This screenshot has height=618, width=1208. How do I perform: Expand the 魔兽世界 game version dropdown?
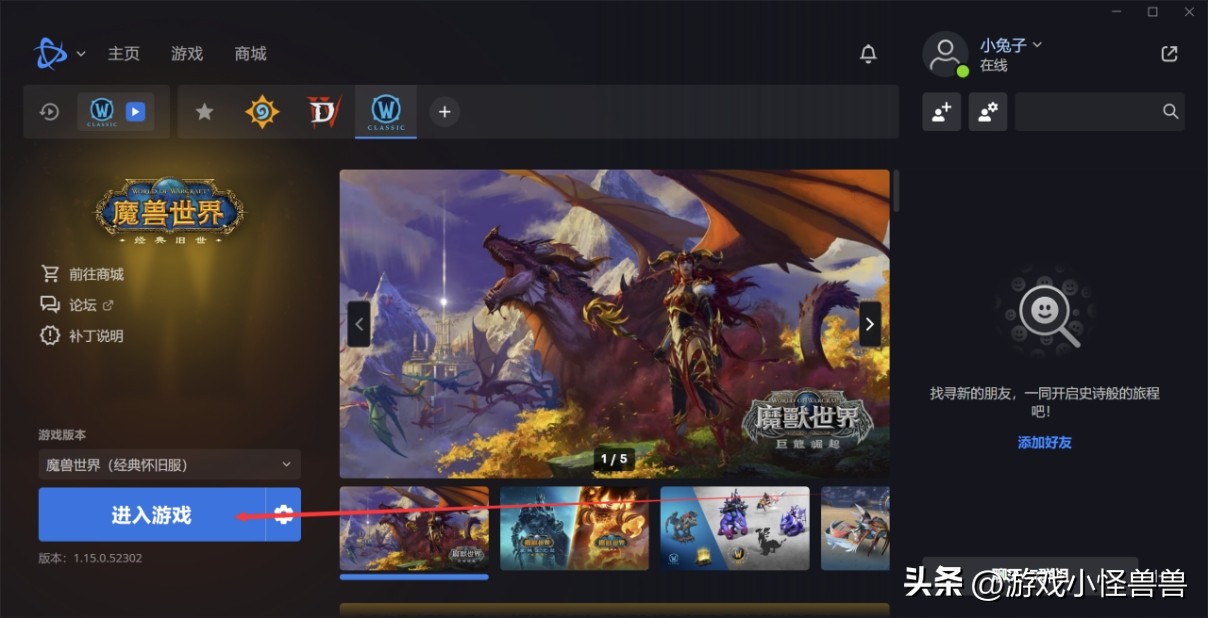[169, 465]
